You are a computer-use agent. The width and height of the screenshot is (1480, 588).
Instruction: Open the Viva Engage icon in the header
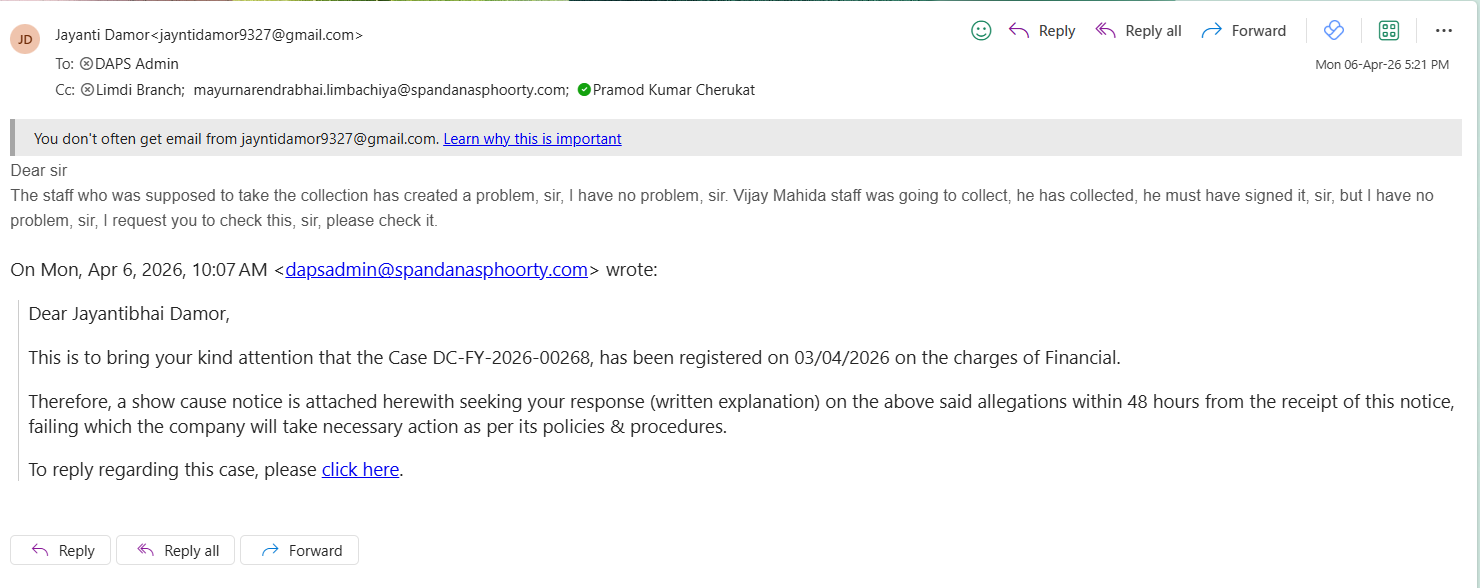click(x=1333, y=31)
